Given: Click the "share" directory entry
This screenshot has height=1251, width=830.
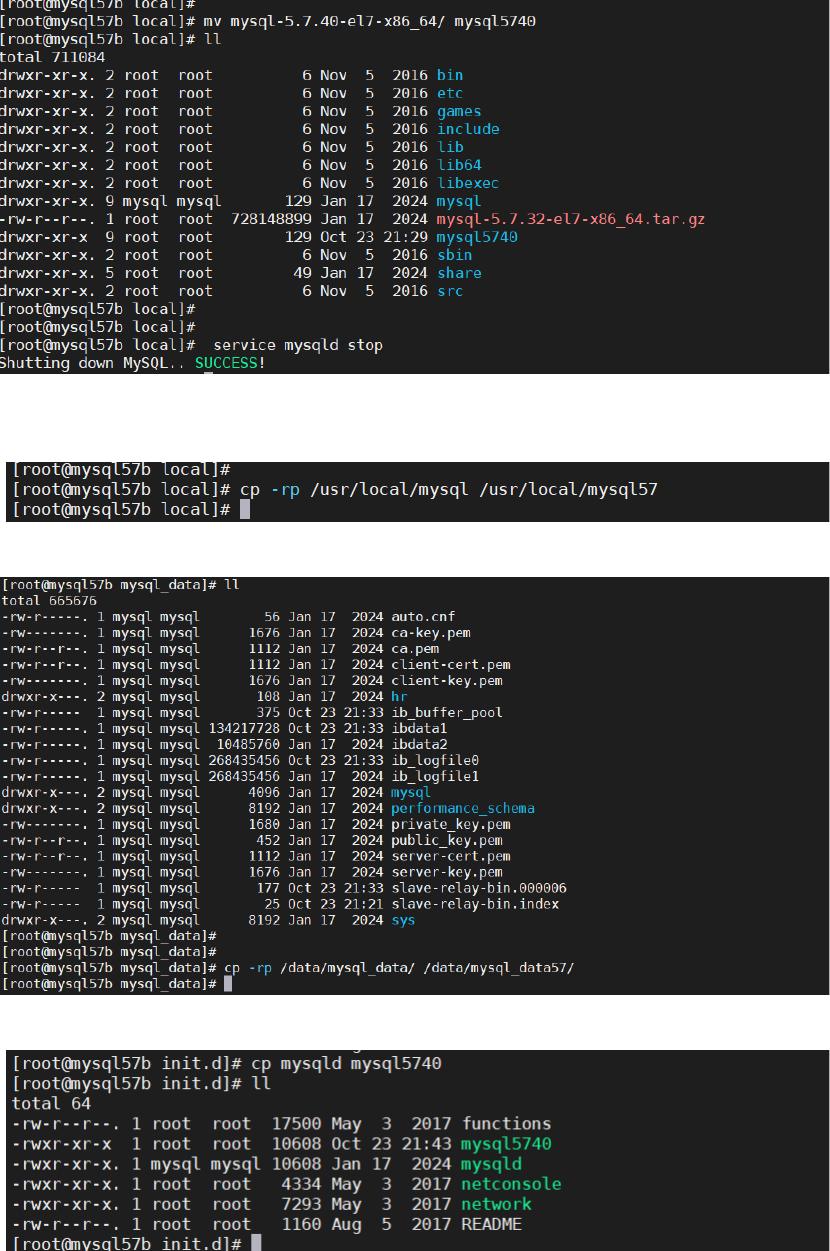Looking at the screenshot, I should pyautogui.click(x=458, y=273).
